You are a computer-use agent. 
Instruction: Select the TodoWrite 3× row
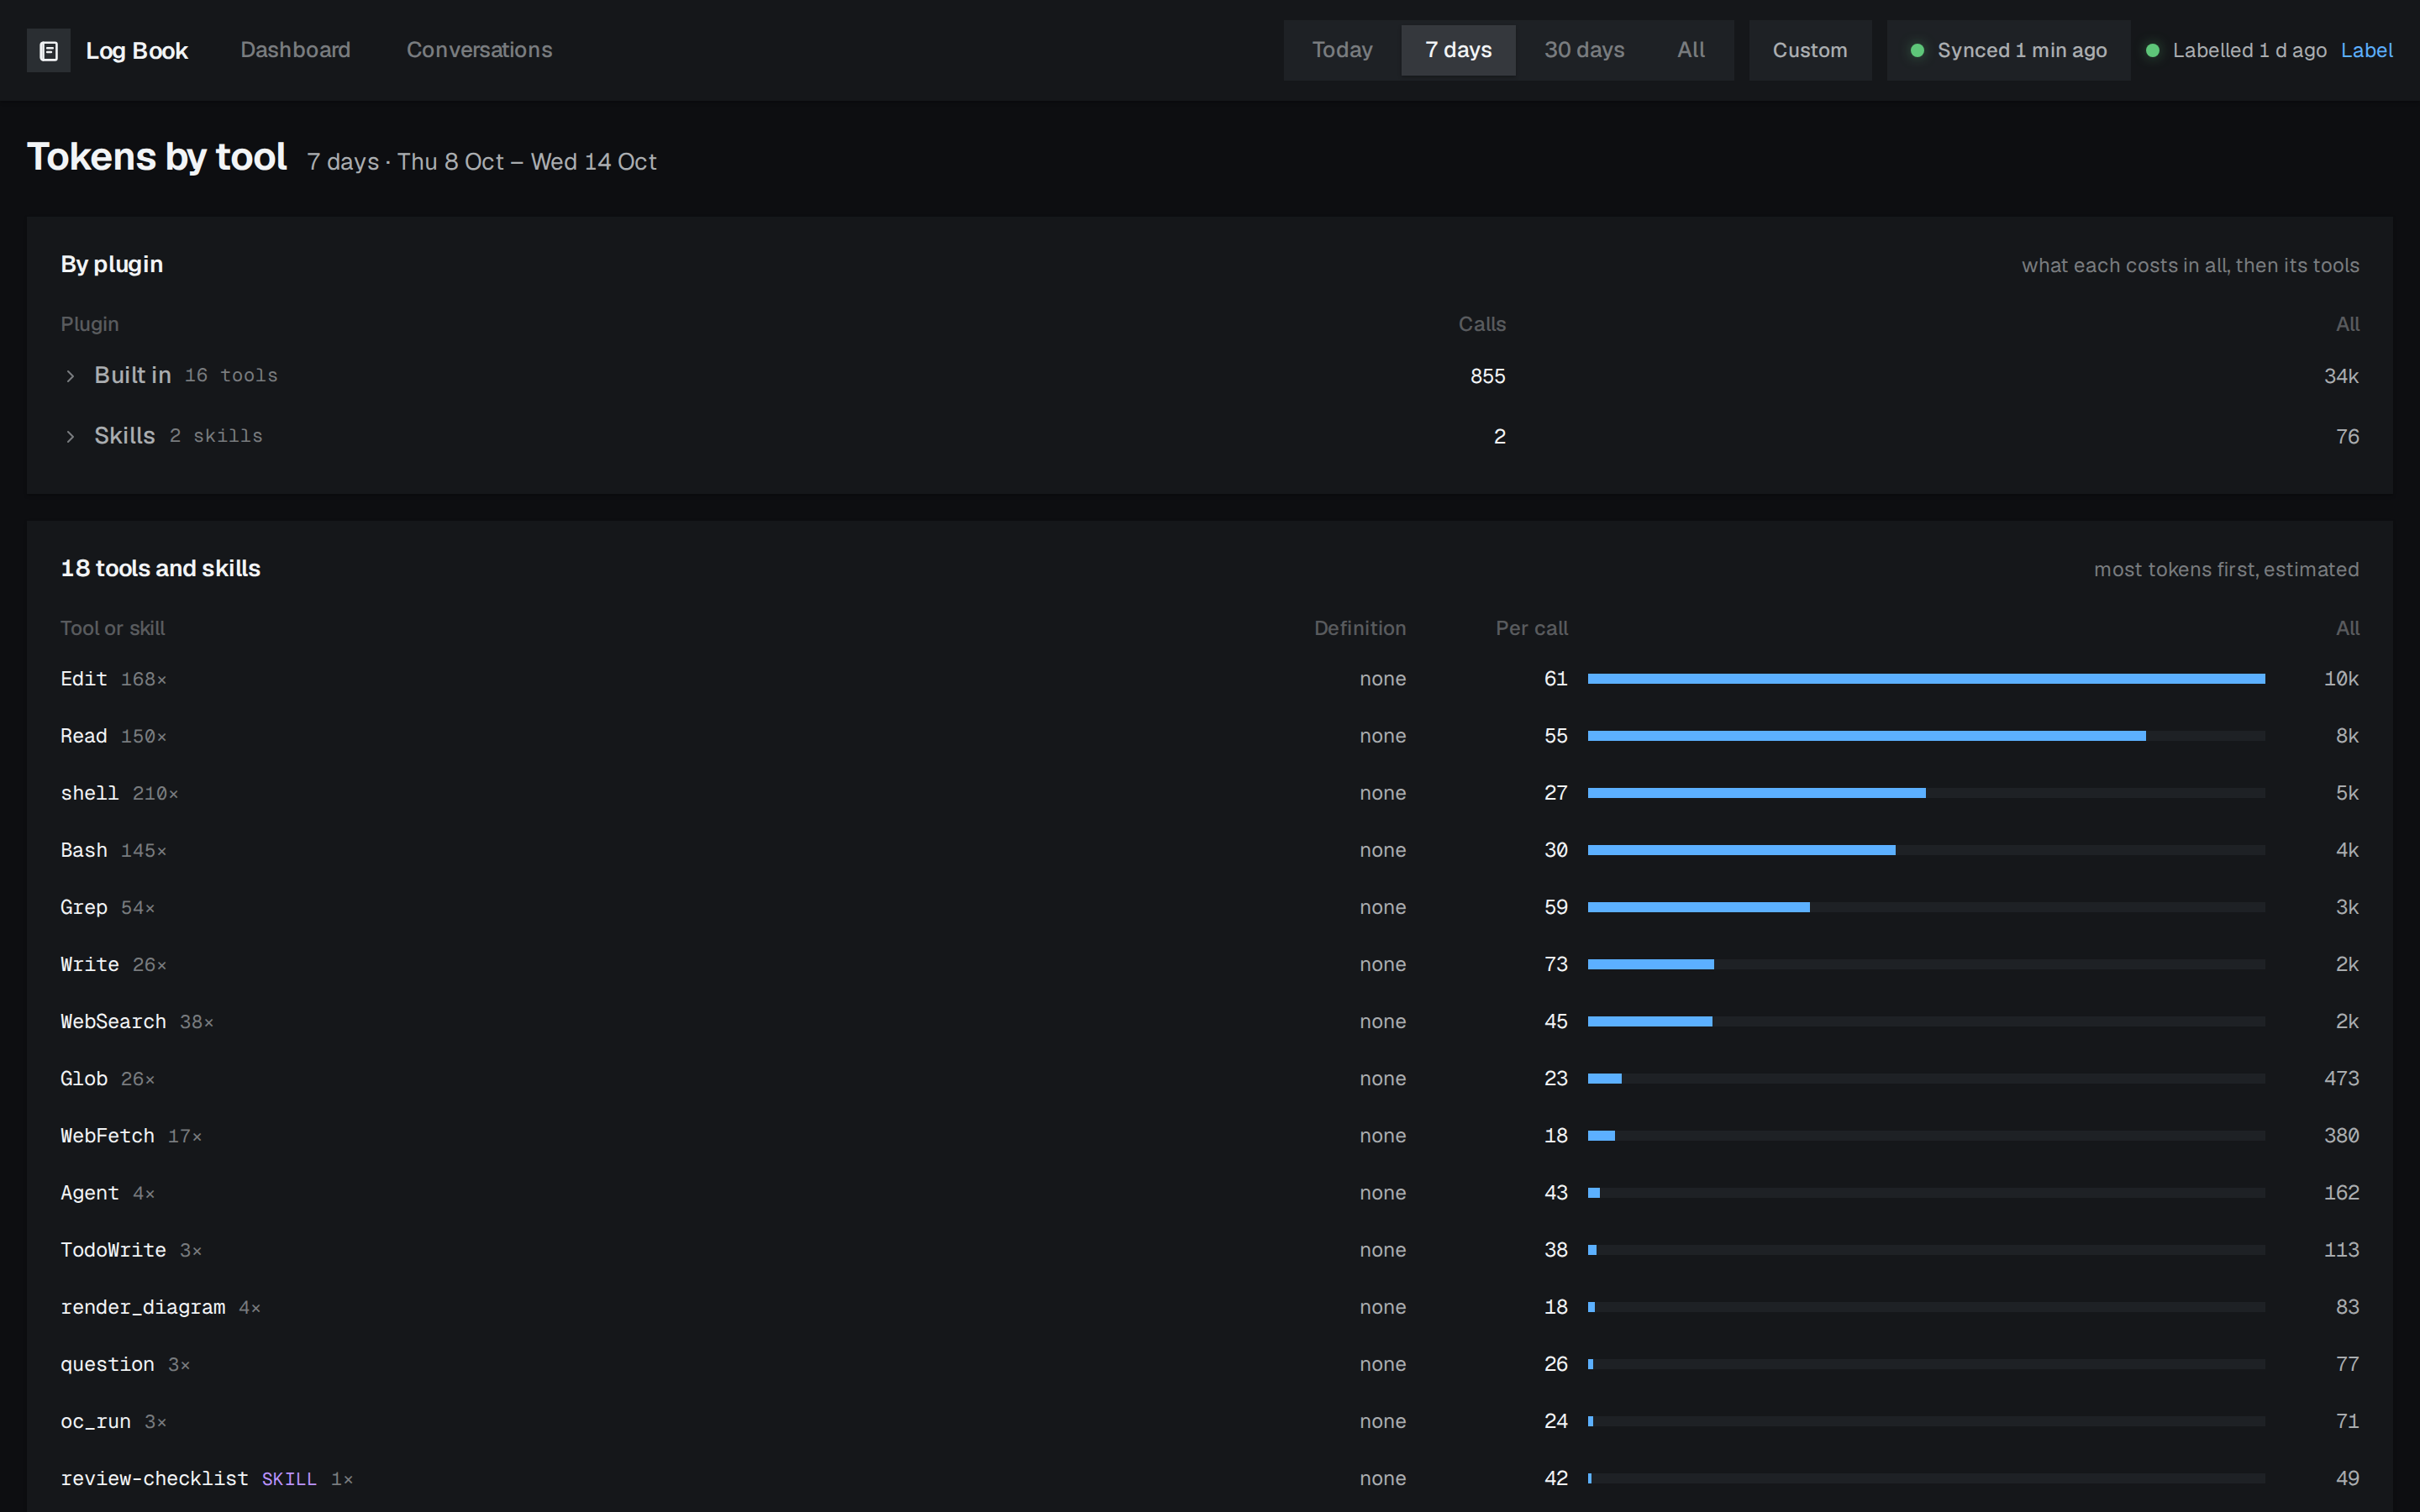coord(1210,1250)
